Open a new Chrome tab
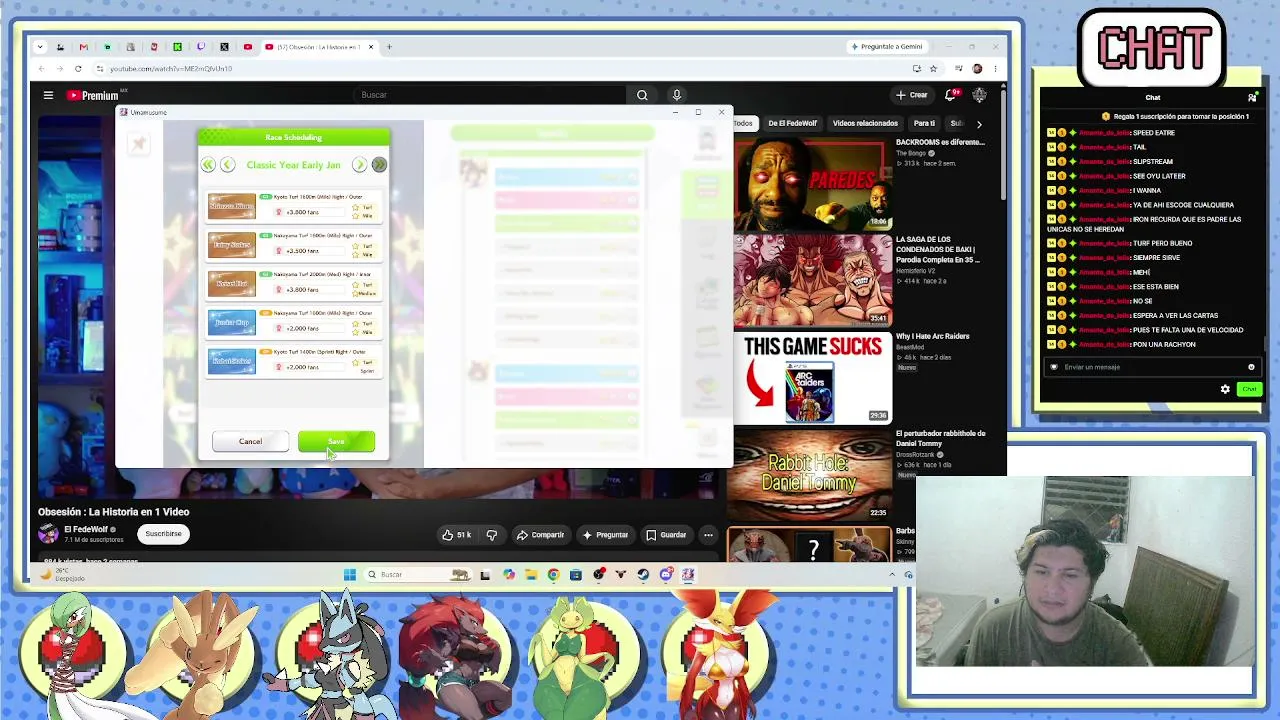The width and height of the screenshot is (1280, 720). click(x=390, y=47)
